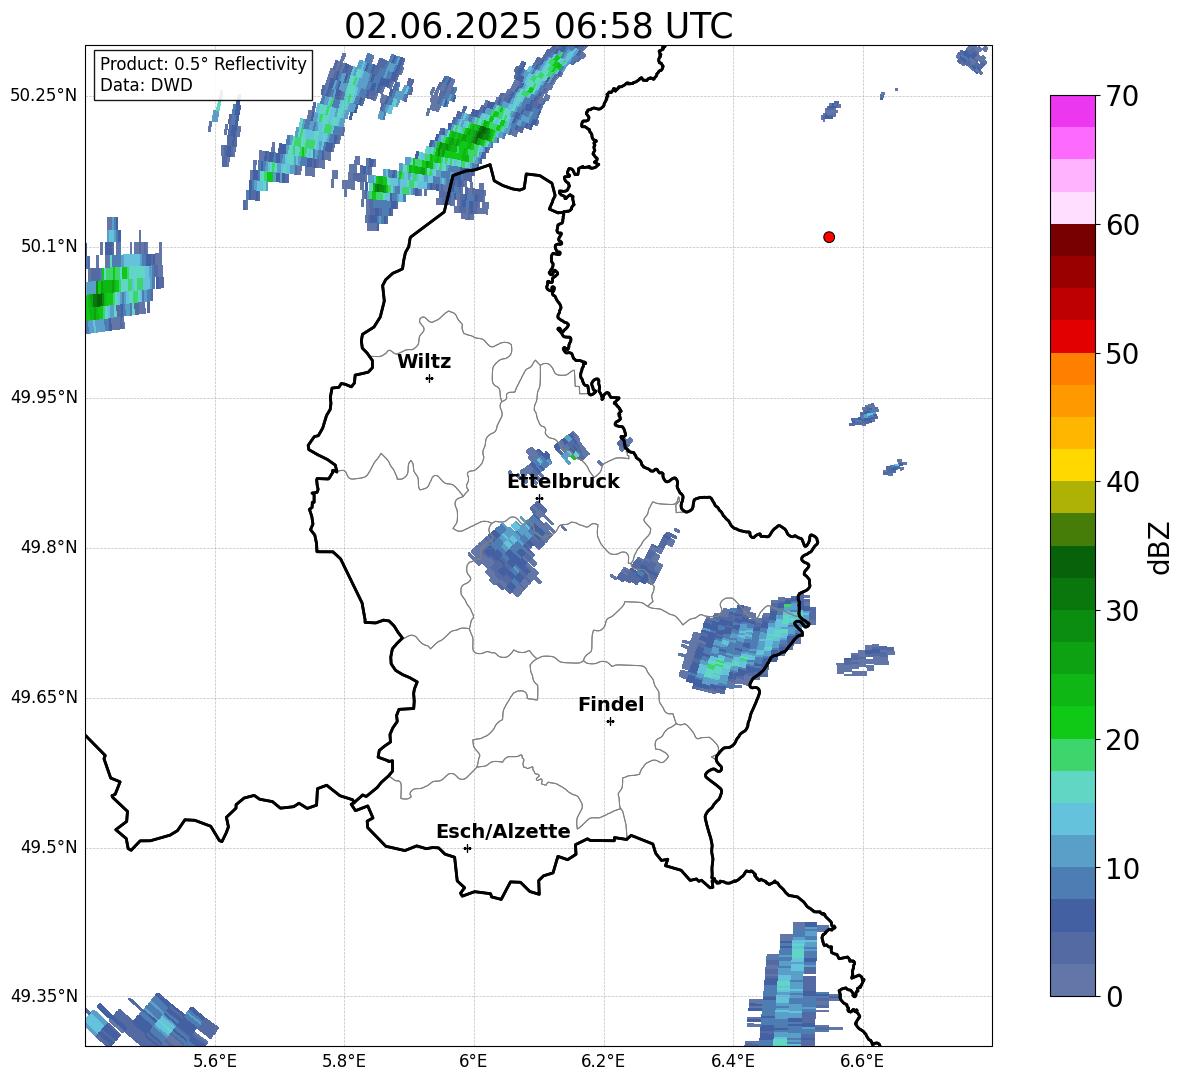
Task: Click the Wiltz city label
Action: click(x=424, y=362)
